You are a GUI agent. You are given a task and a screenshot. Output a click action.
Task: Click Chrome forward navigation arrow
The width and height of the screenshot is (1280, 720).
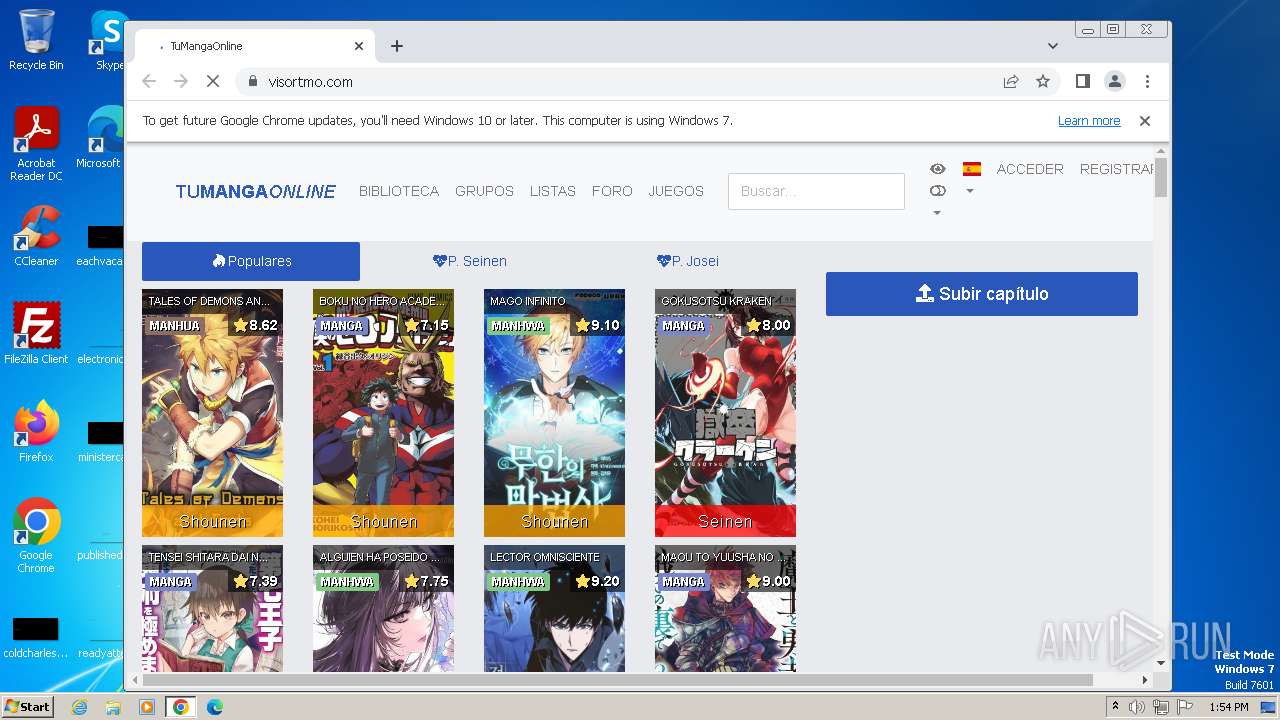181,82
